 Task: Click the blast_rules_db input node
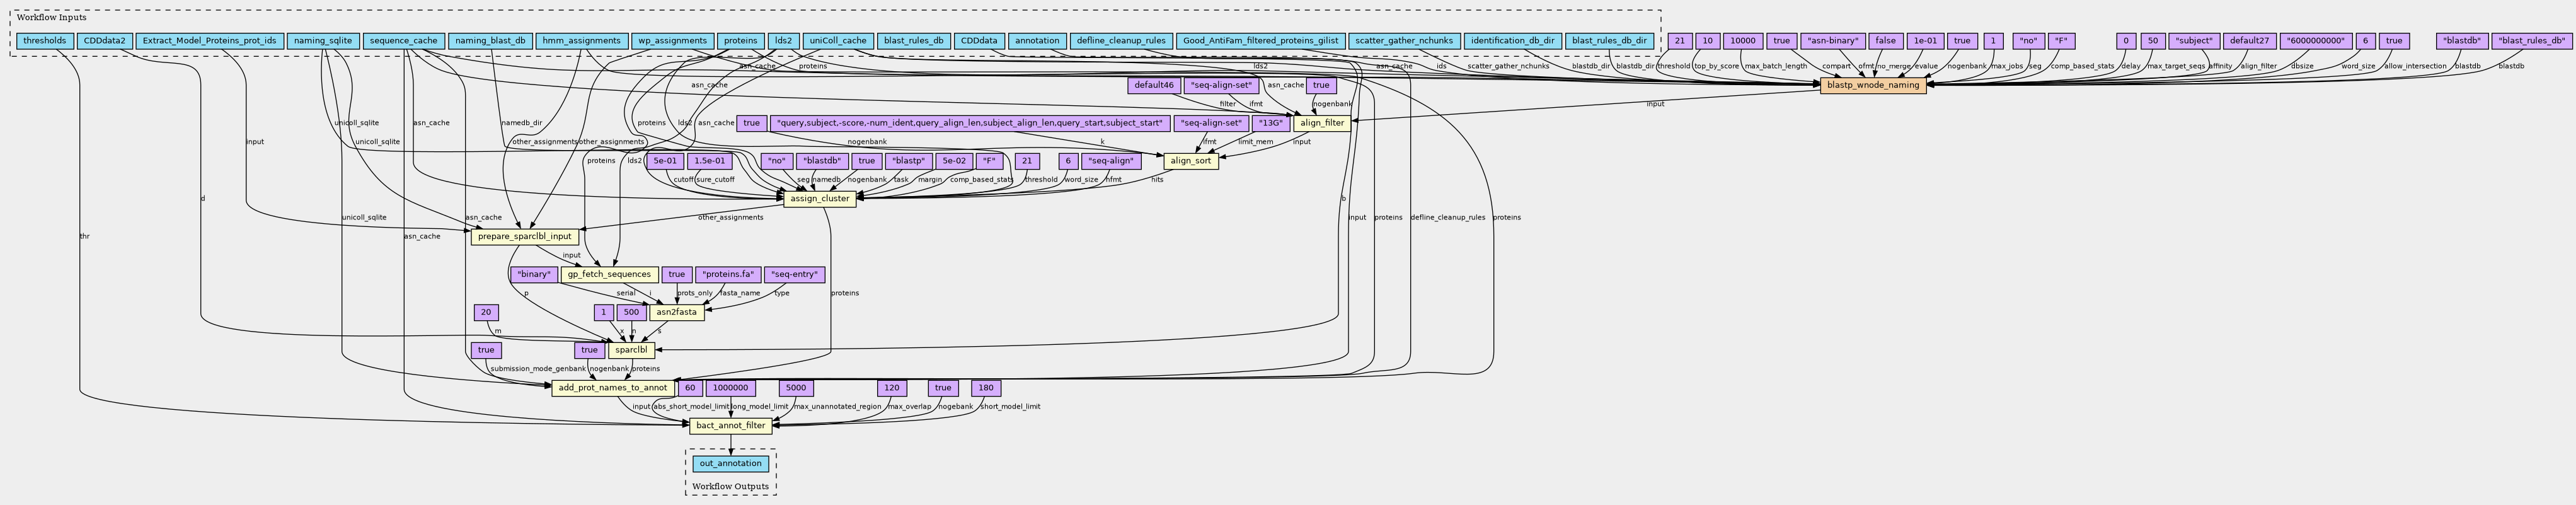click(x=914, y=41)
